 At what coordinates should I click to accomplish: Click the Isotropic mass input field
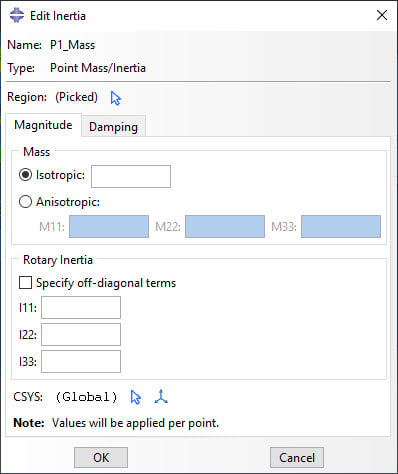(x=131, y=176)
